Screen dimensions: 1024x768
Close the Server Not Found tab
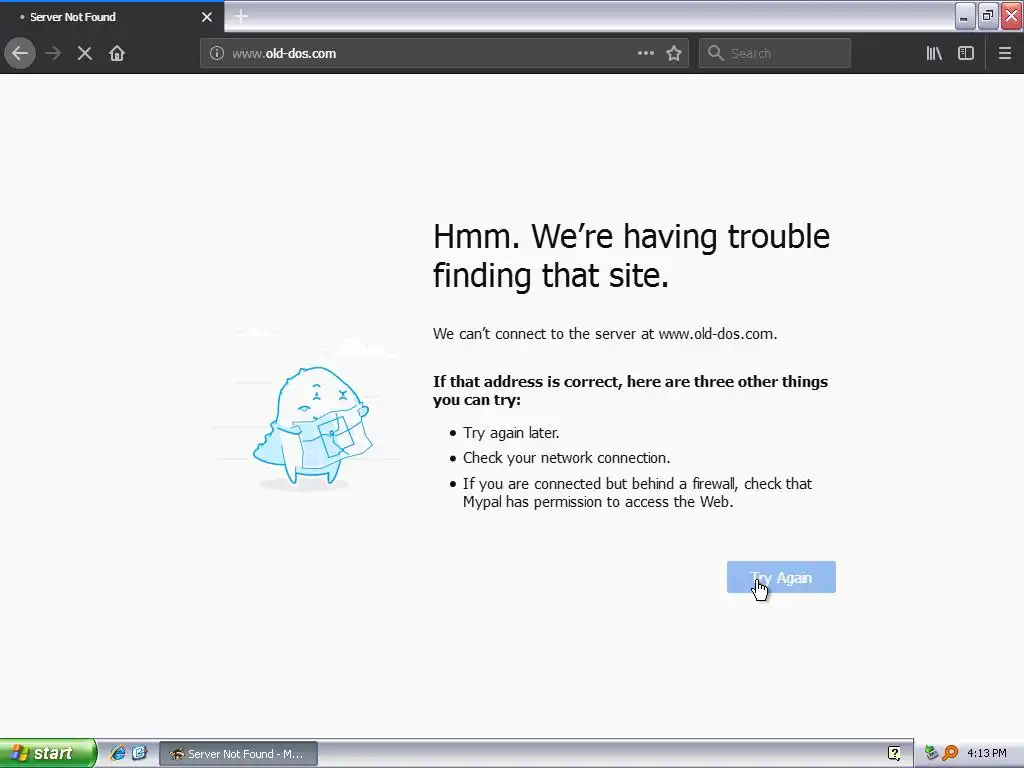tap(207, 17)
